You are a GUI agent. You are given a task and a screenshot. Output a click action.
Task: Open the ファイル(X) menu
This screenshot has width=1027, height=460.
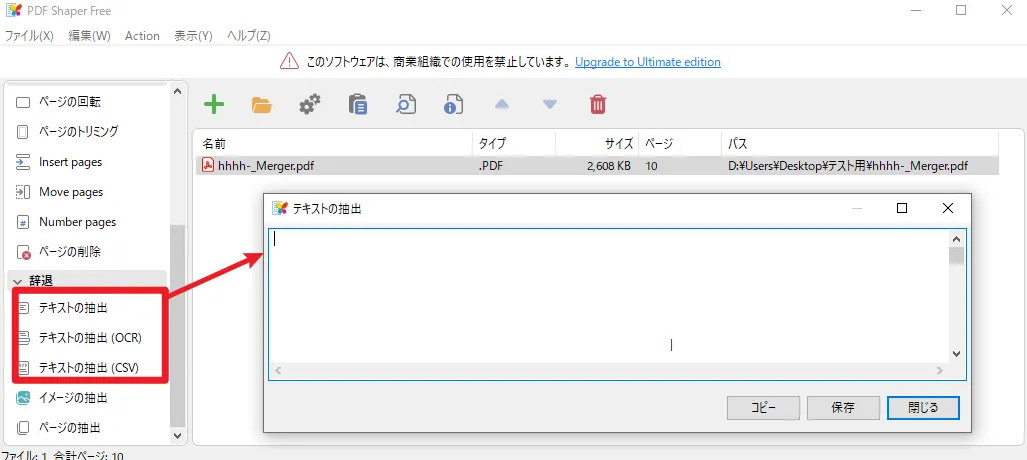(x=29, y=36)
